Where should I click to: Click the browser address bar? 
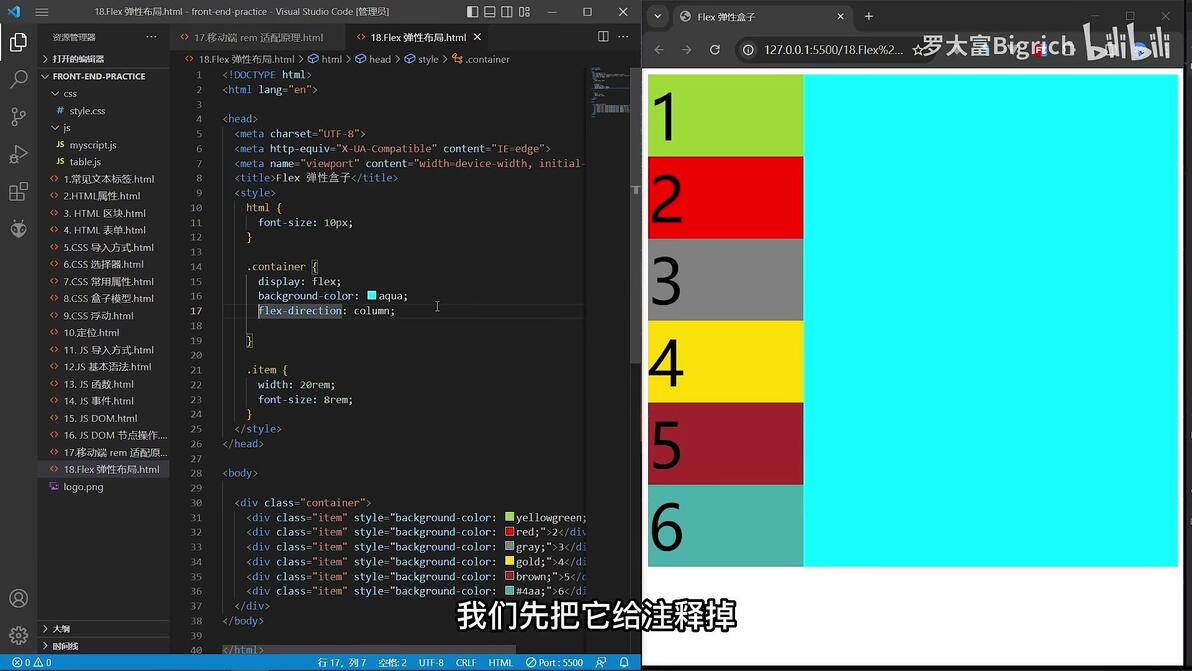tap(832, 49)
